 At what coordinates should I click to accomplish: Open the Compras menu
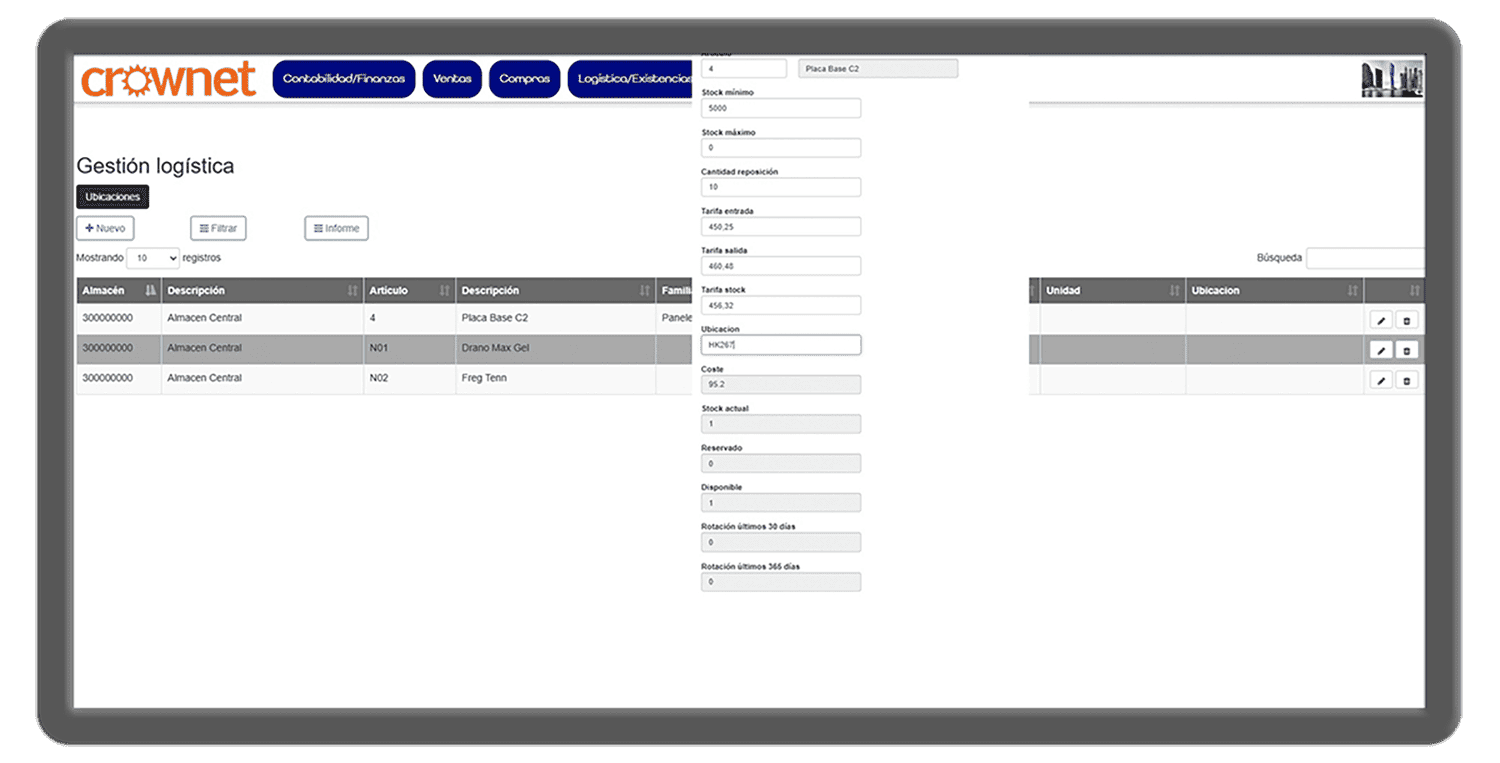524,79
